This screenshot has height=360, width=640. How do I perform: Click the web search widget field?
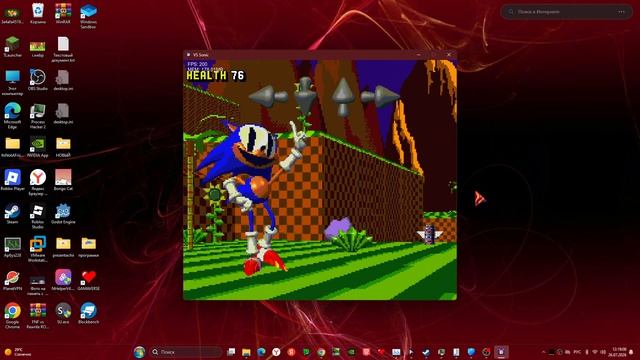pyautogui.click(x=567, y=12)
